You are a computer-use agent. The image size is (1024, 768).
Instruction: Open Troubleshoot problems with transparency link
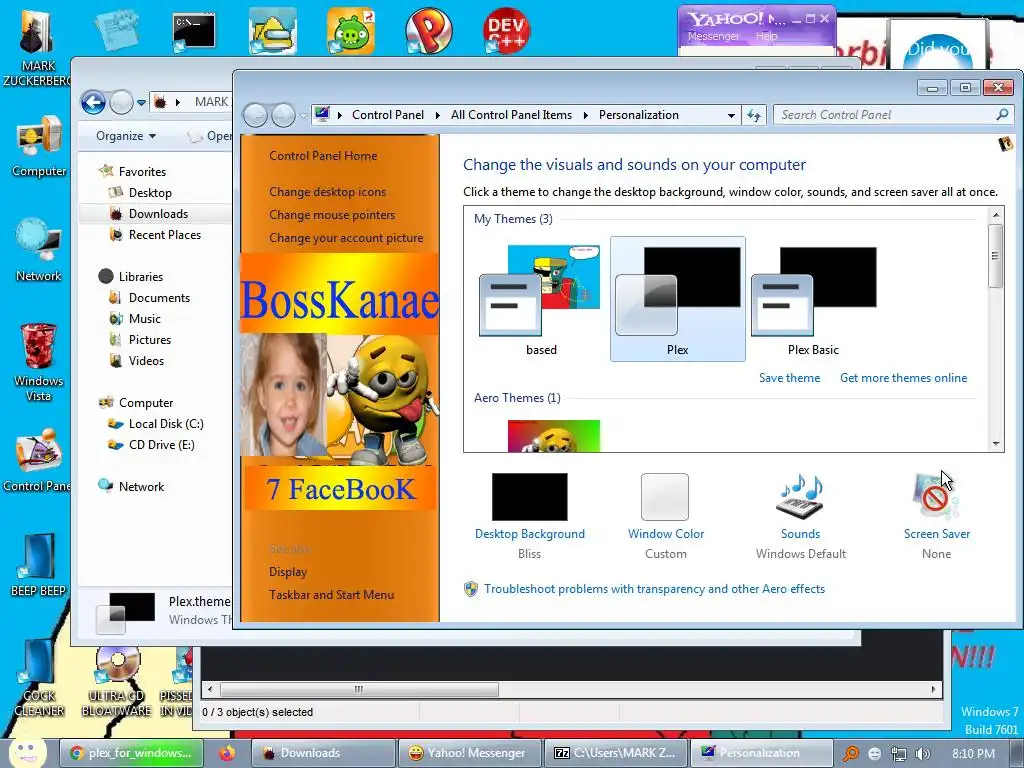654,589
